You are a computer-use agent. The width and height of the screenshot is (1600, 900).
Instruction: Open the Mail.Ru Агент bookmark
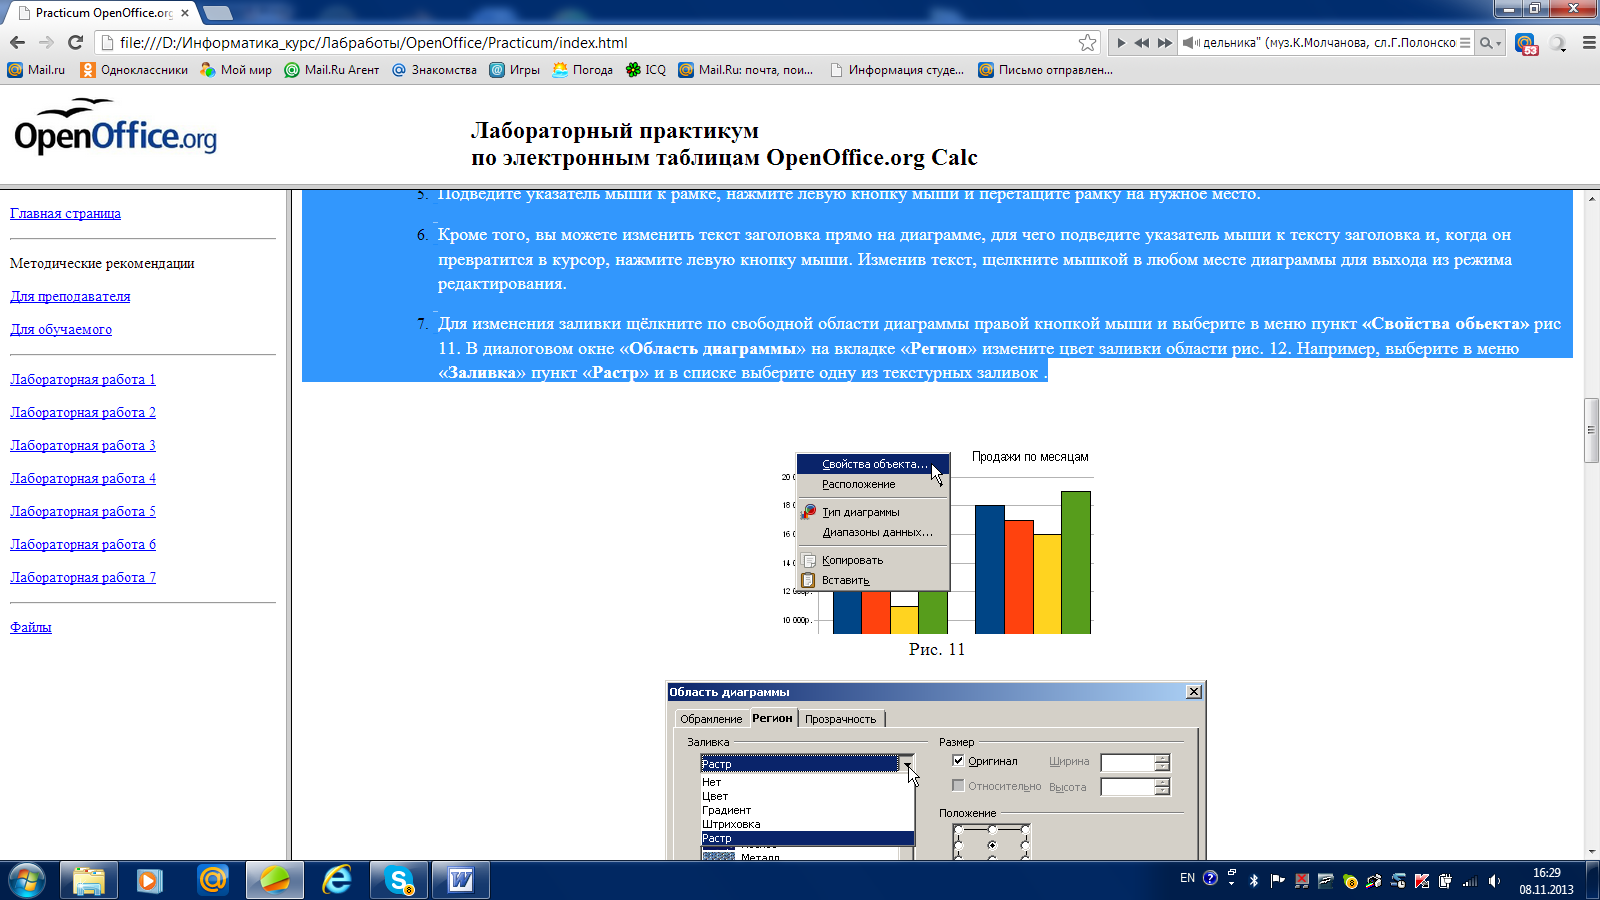[332, 70]
